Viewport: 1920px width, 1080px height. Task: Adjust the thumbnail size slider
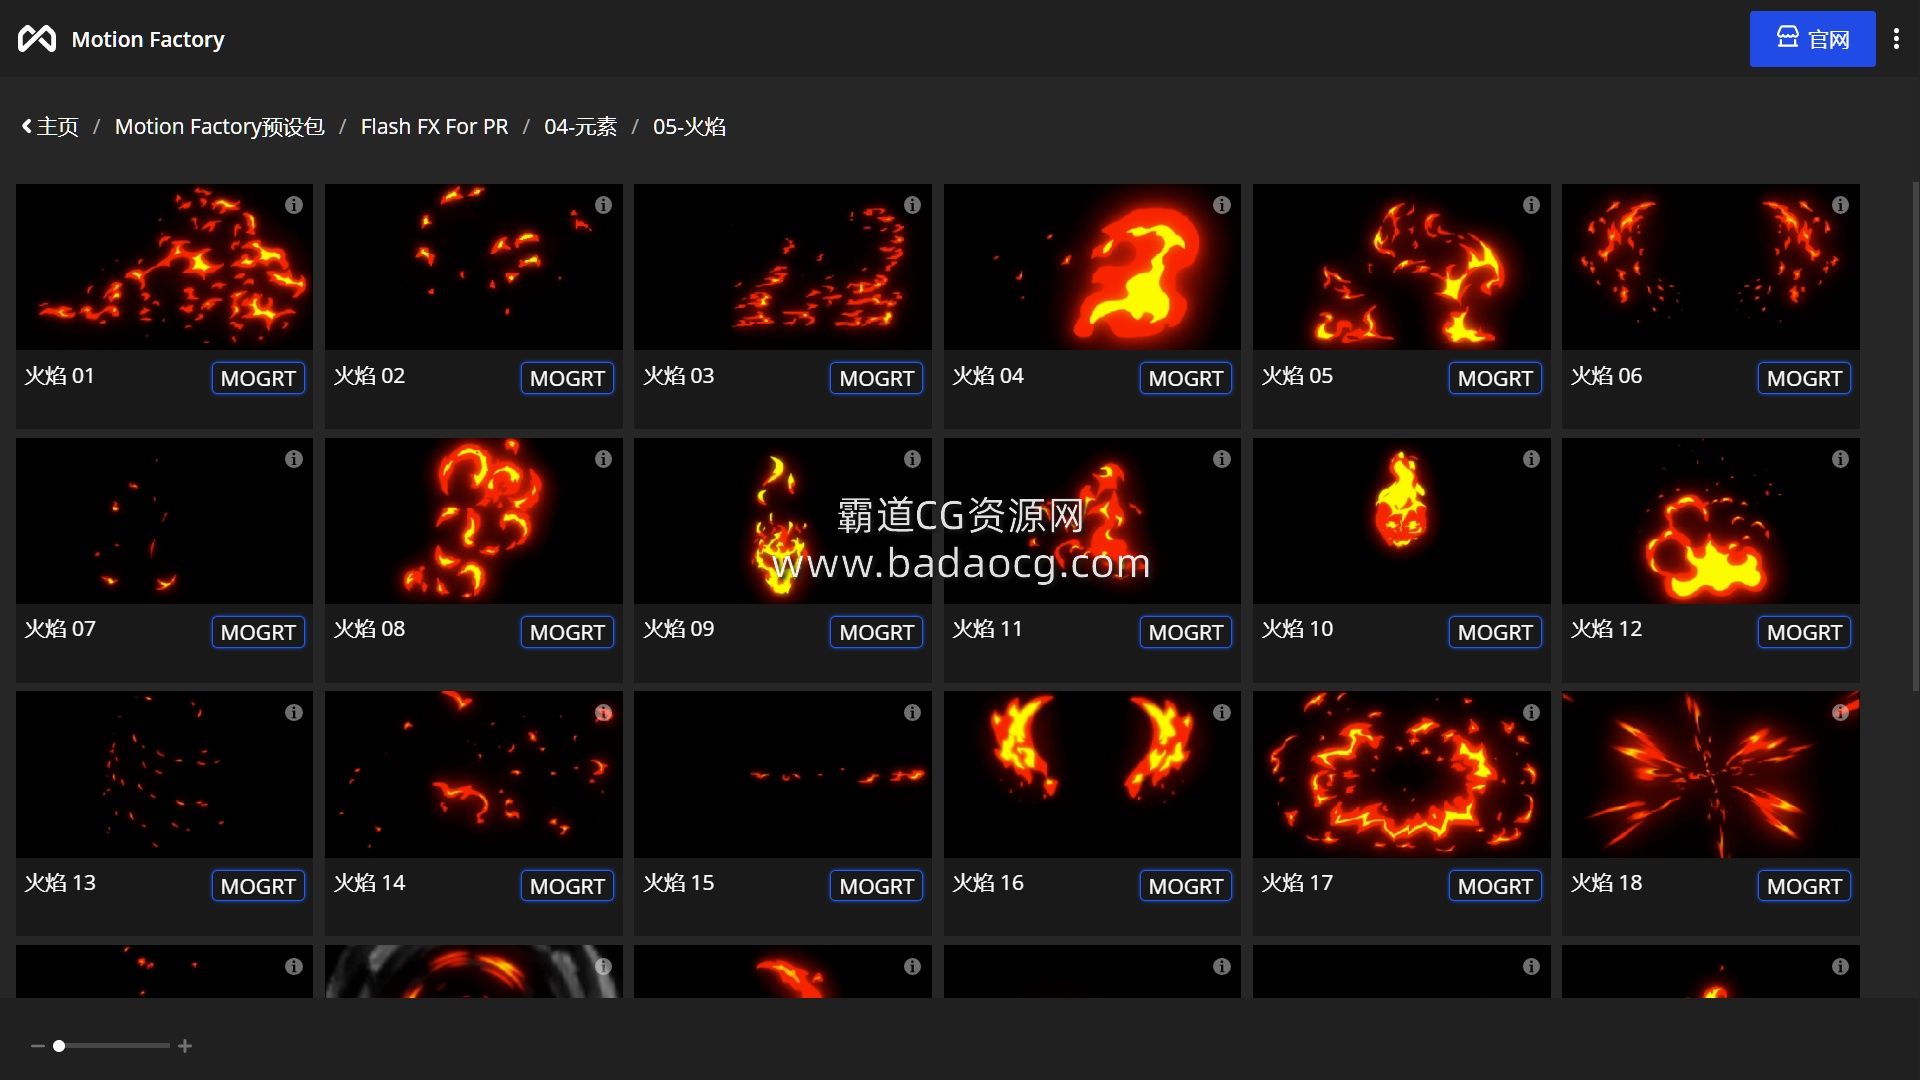pyautogui.click(x=111, y=1046)
